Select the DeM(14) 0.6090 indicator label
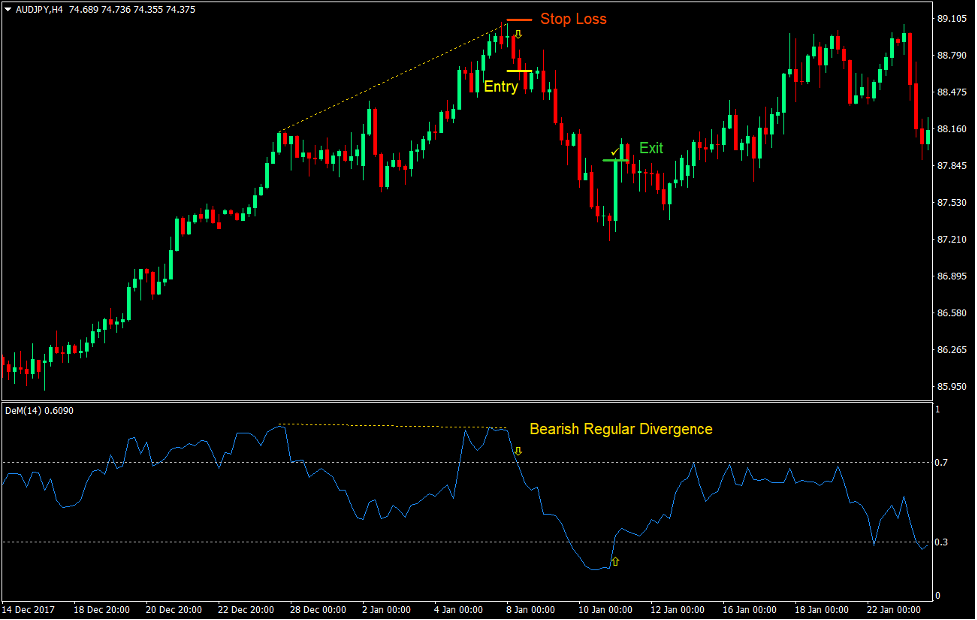The width and height of the screenshot is (977, 620). coord(39,411)
